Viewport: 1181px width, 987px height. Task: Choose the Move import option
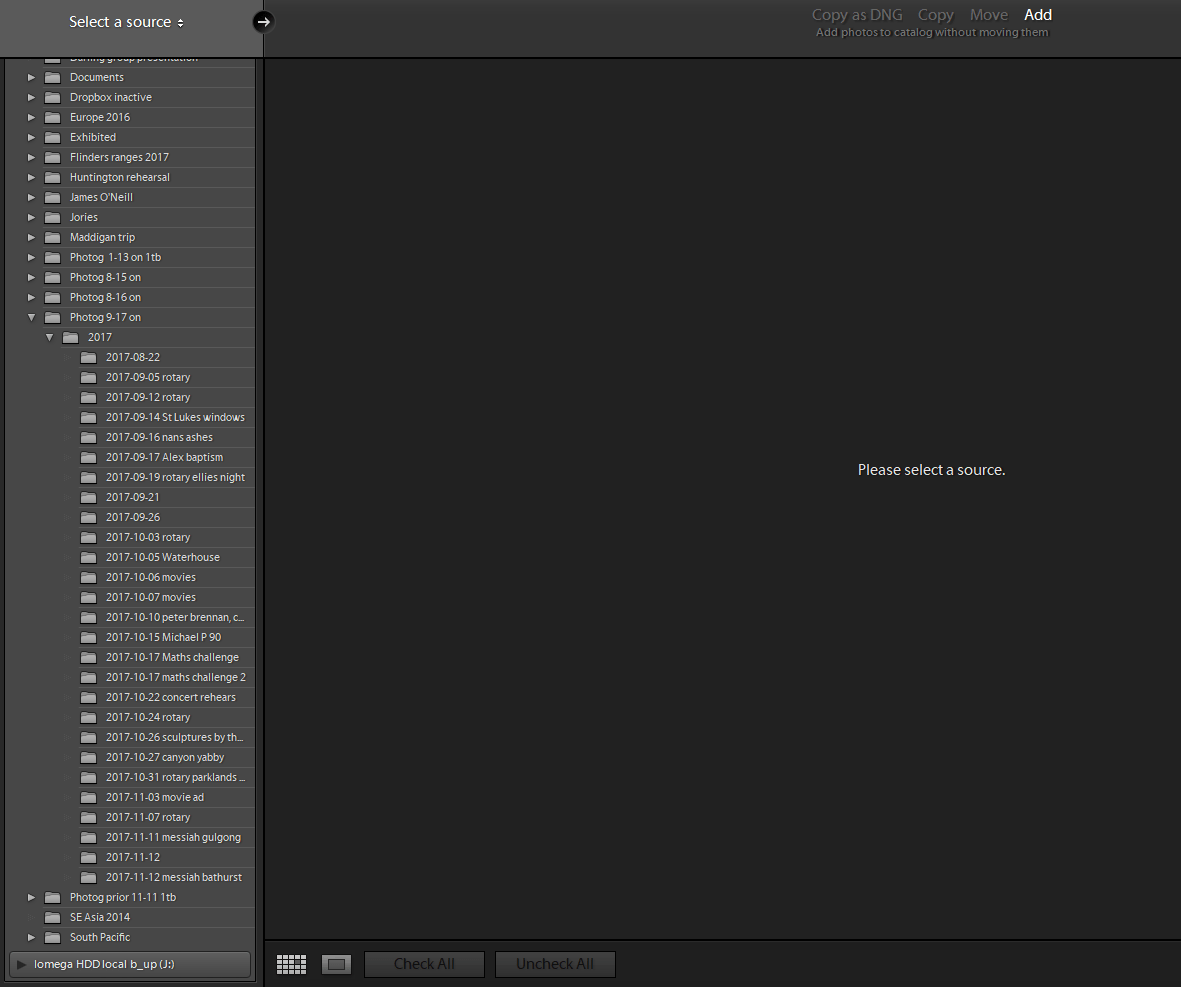coord(988,15)
